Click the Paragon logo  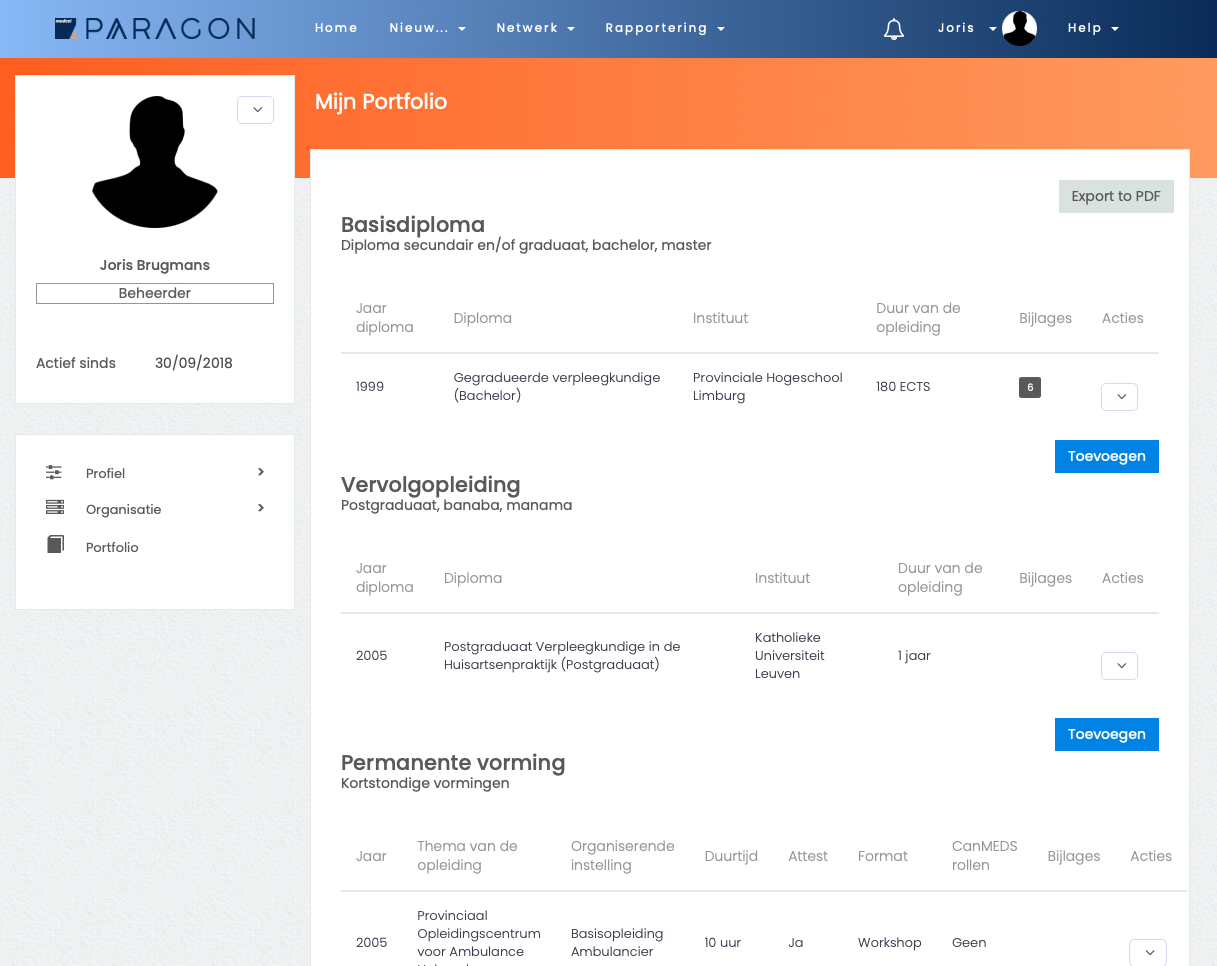point(155,29)
